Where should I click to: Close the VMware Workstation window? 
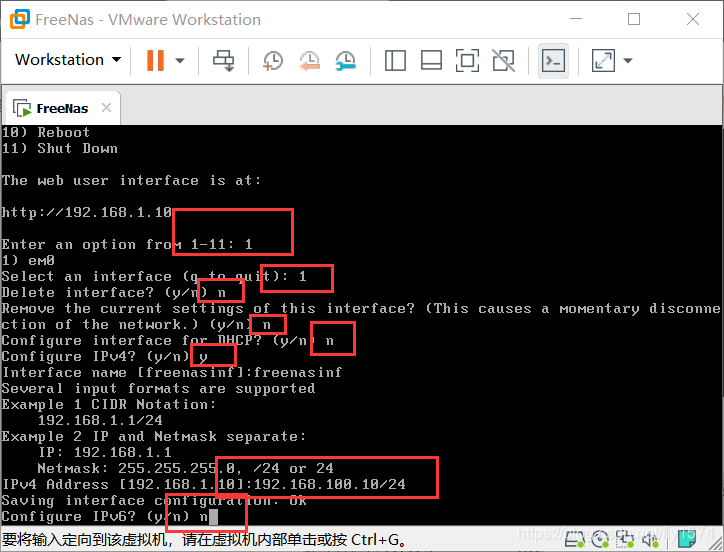[693, 19]
